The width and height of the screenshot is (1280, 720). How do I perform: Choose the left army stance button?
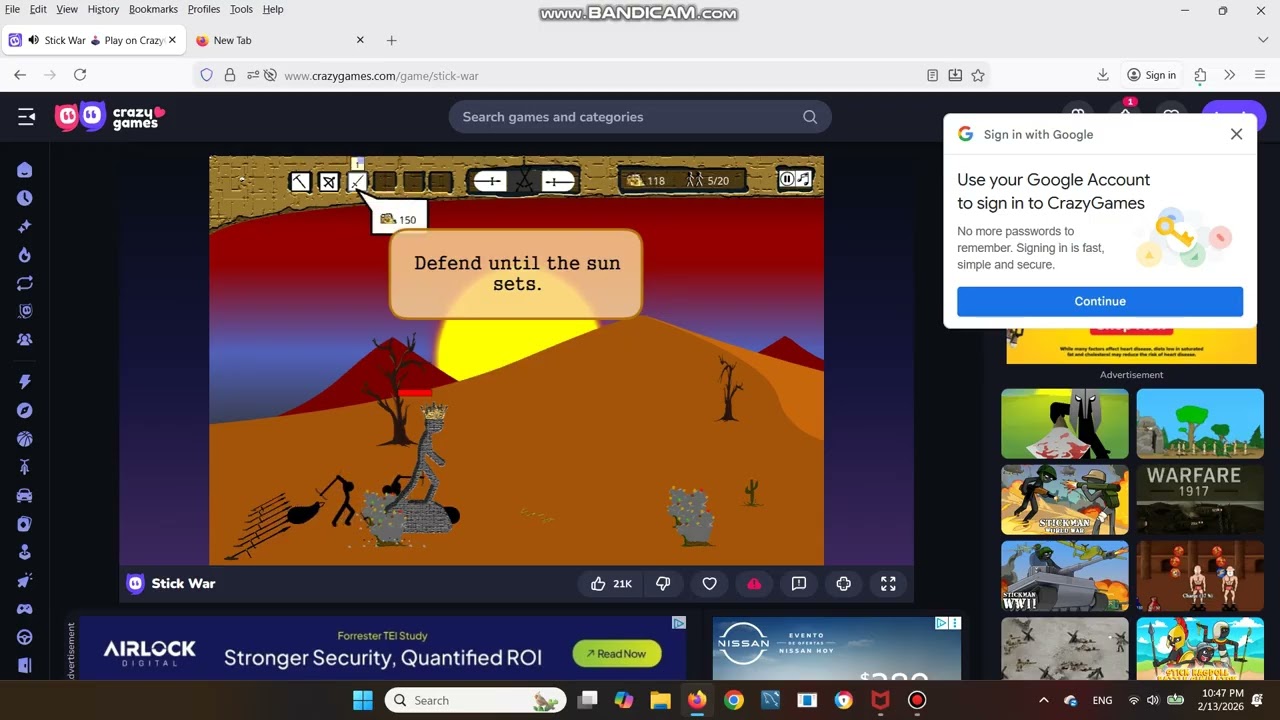point(490,181)
